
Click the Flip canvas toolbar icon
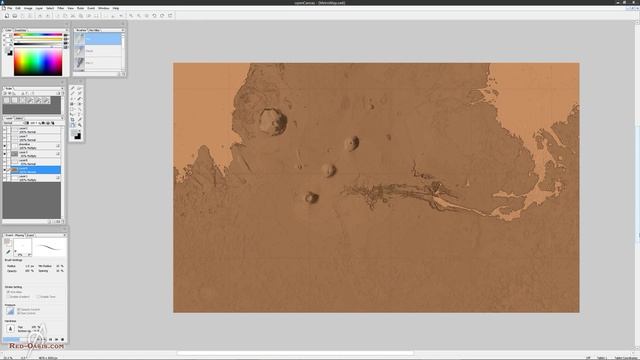pyautogui.click(x=170, y=16)
